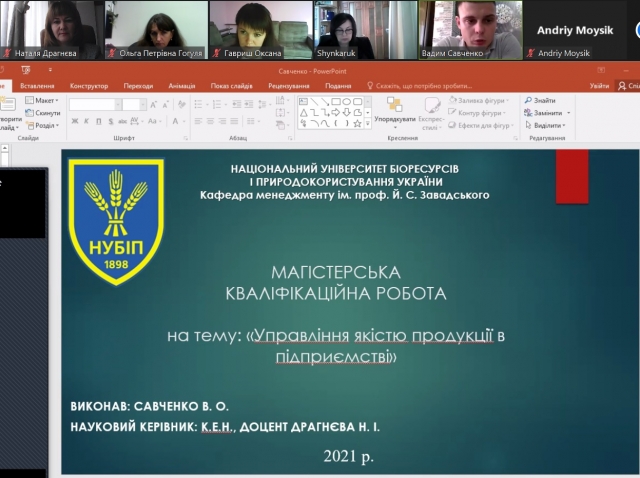The image size is (640, 478).
Task: Click the increase font size icon
Action: coord(153,105)
